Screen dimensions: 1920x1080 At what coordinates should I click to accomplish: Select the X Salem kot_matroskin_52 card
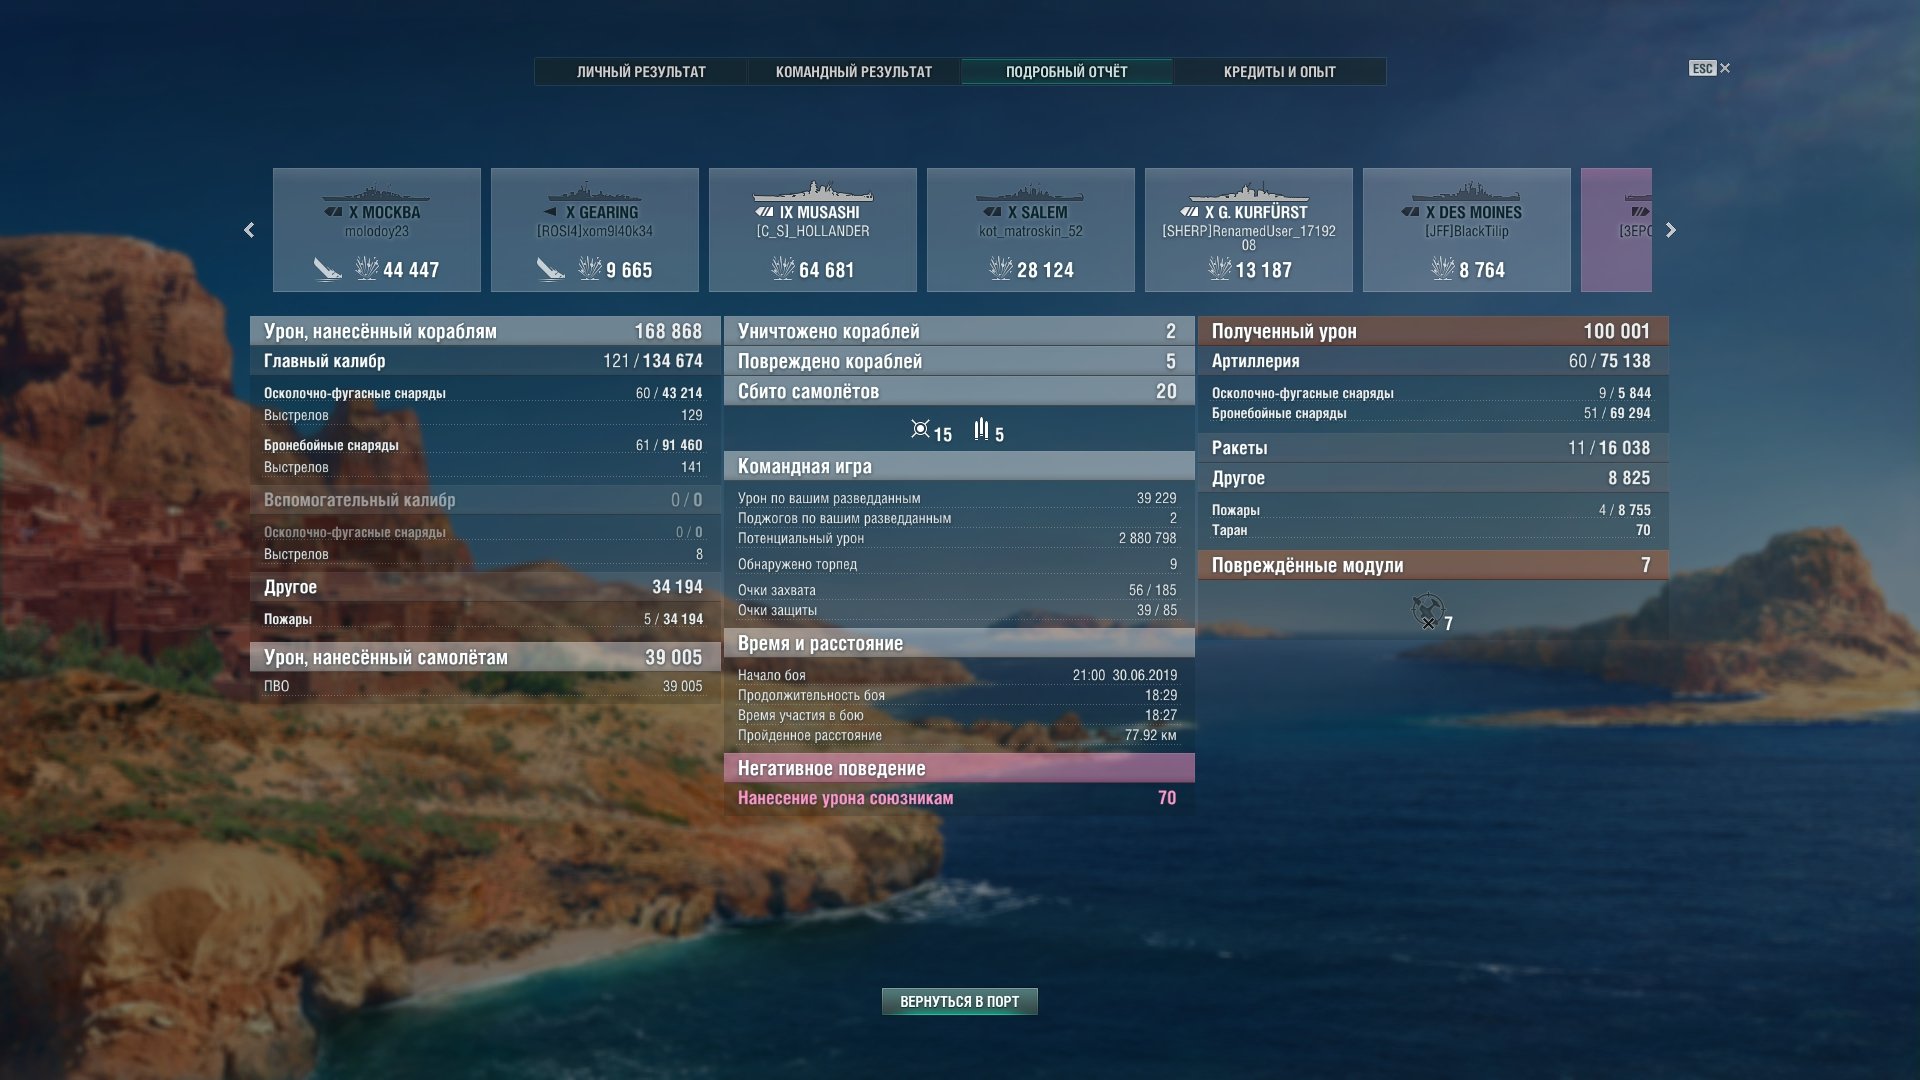[1031, 230]
